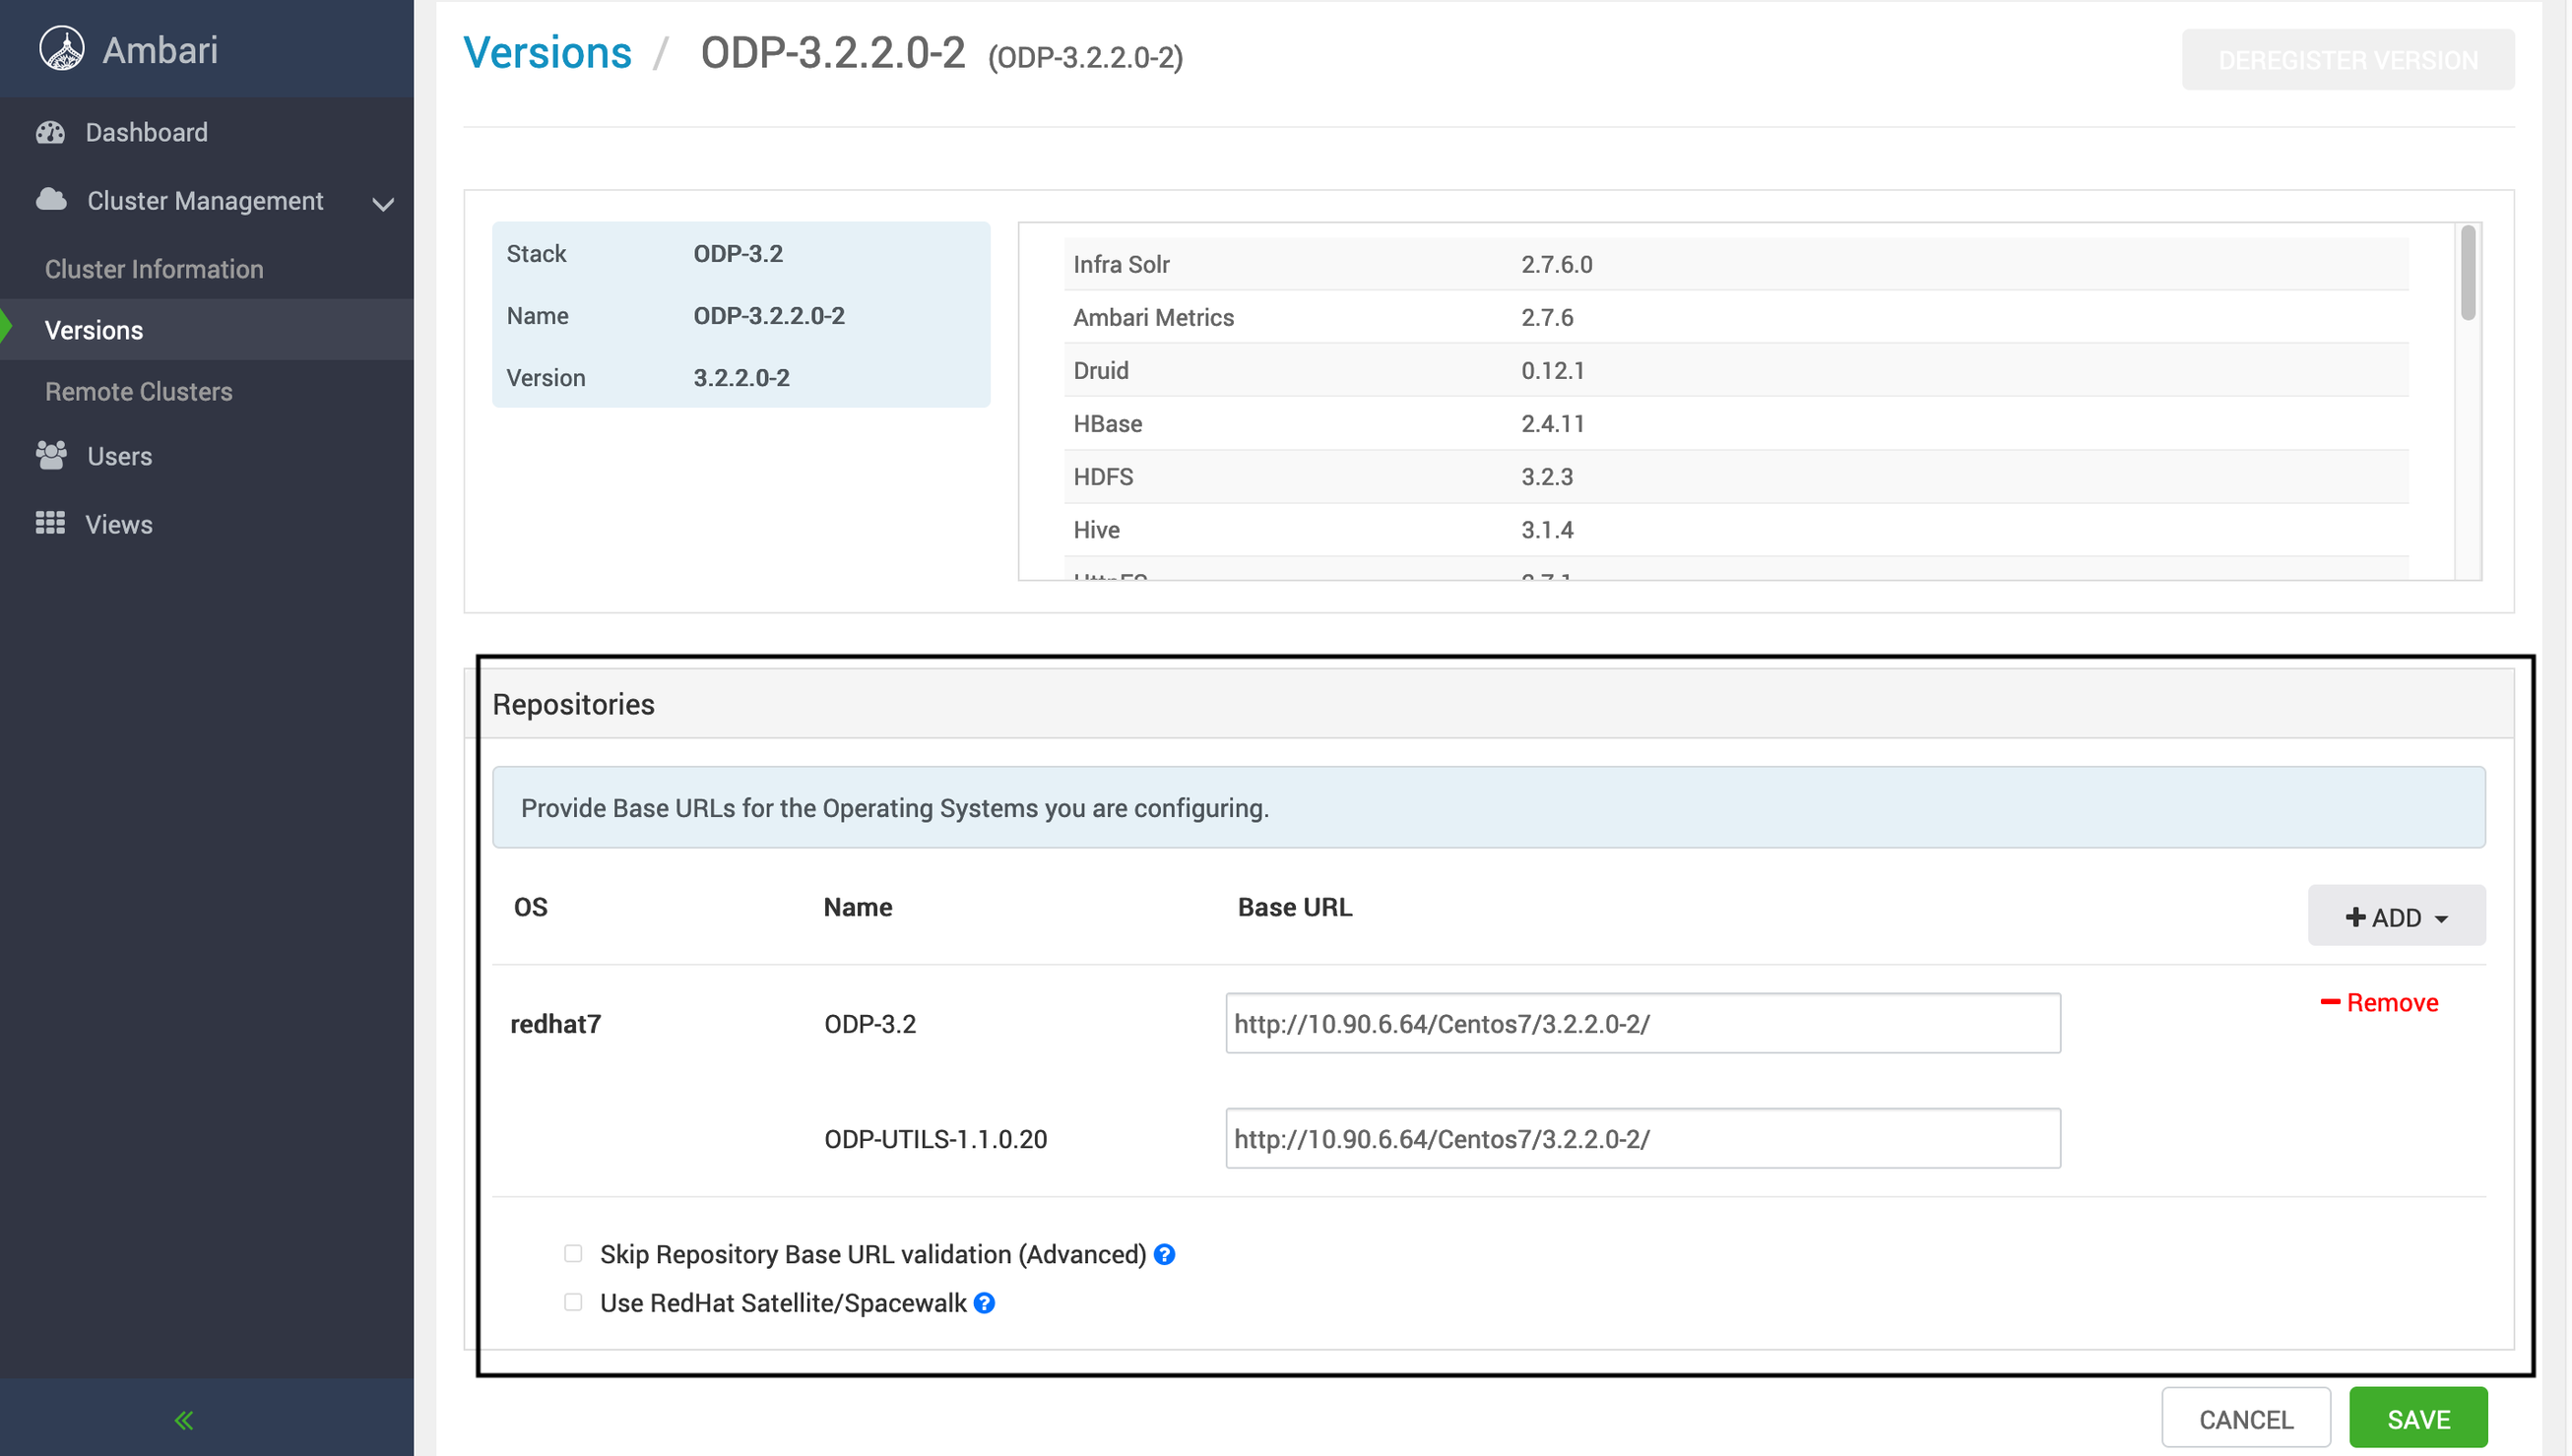Select the Hive service row

pyautogui.click(x=1736, y=529)
